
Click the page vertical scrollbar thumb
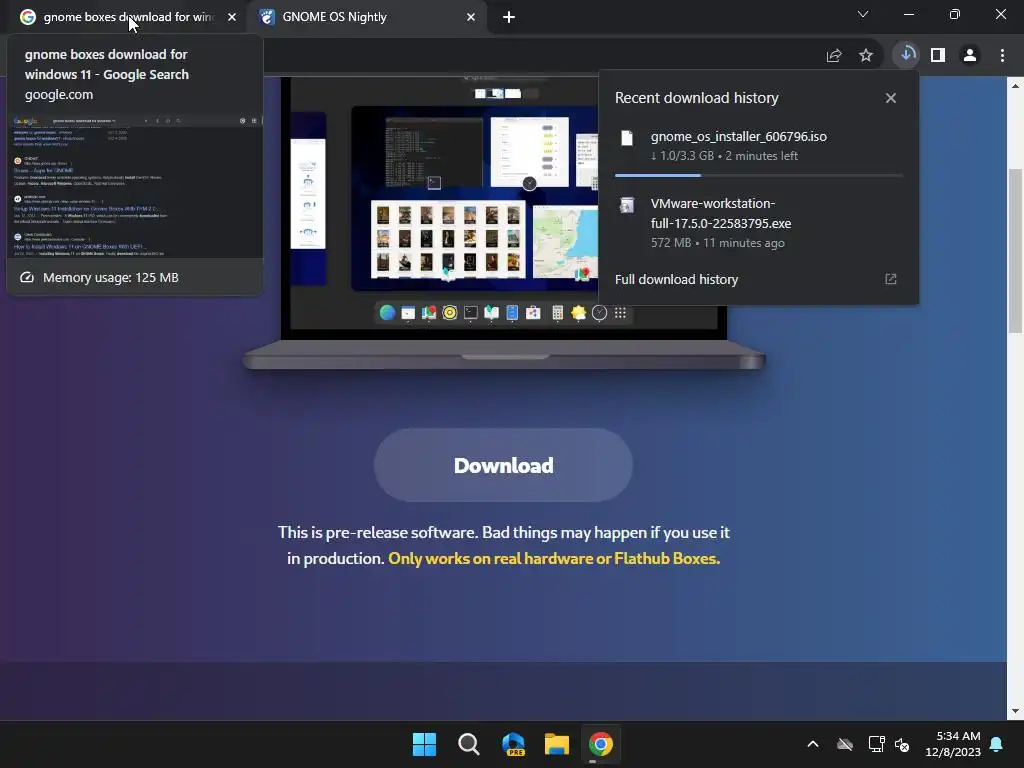1015,251
